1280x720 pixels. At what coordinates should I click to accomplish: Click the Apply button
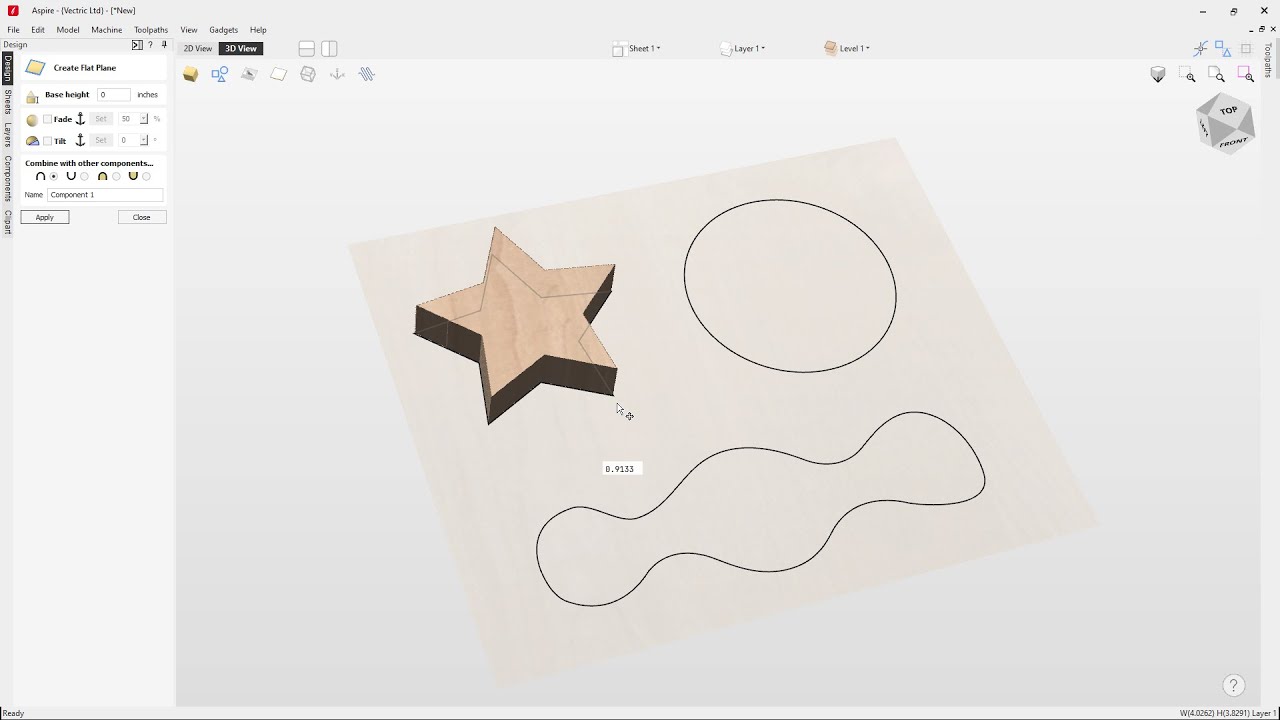pos(45,217)
